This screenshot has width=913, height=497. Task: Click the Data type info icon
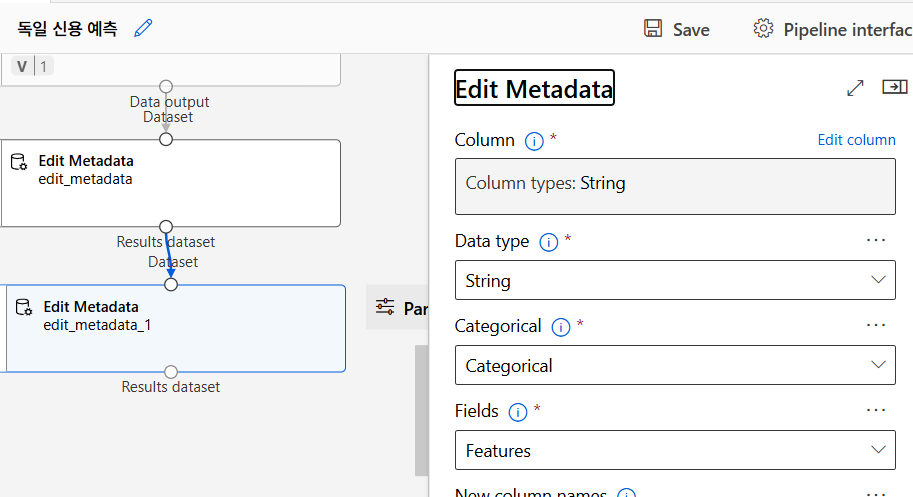click(548, 242)
